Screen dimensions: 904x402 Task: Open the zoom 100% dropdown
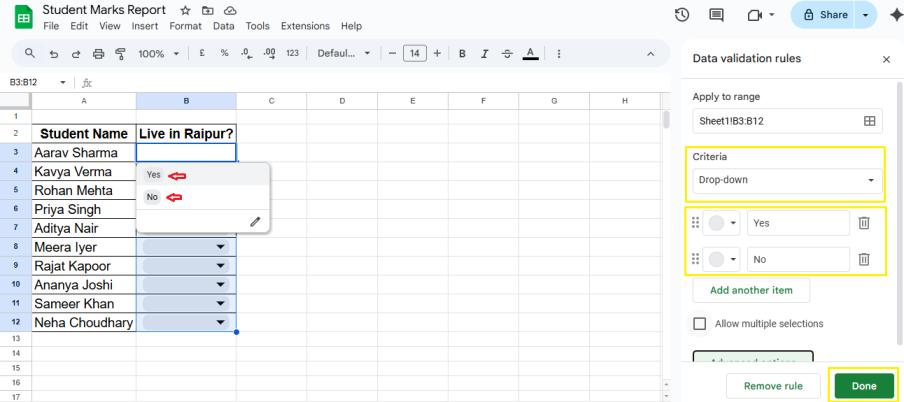(159, 54)
